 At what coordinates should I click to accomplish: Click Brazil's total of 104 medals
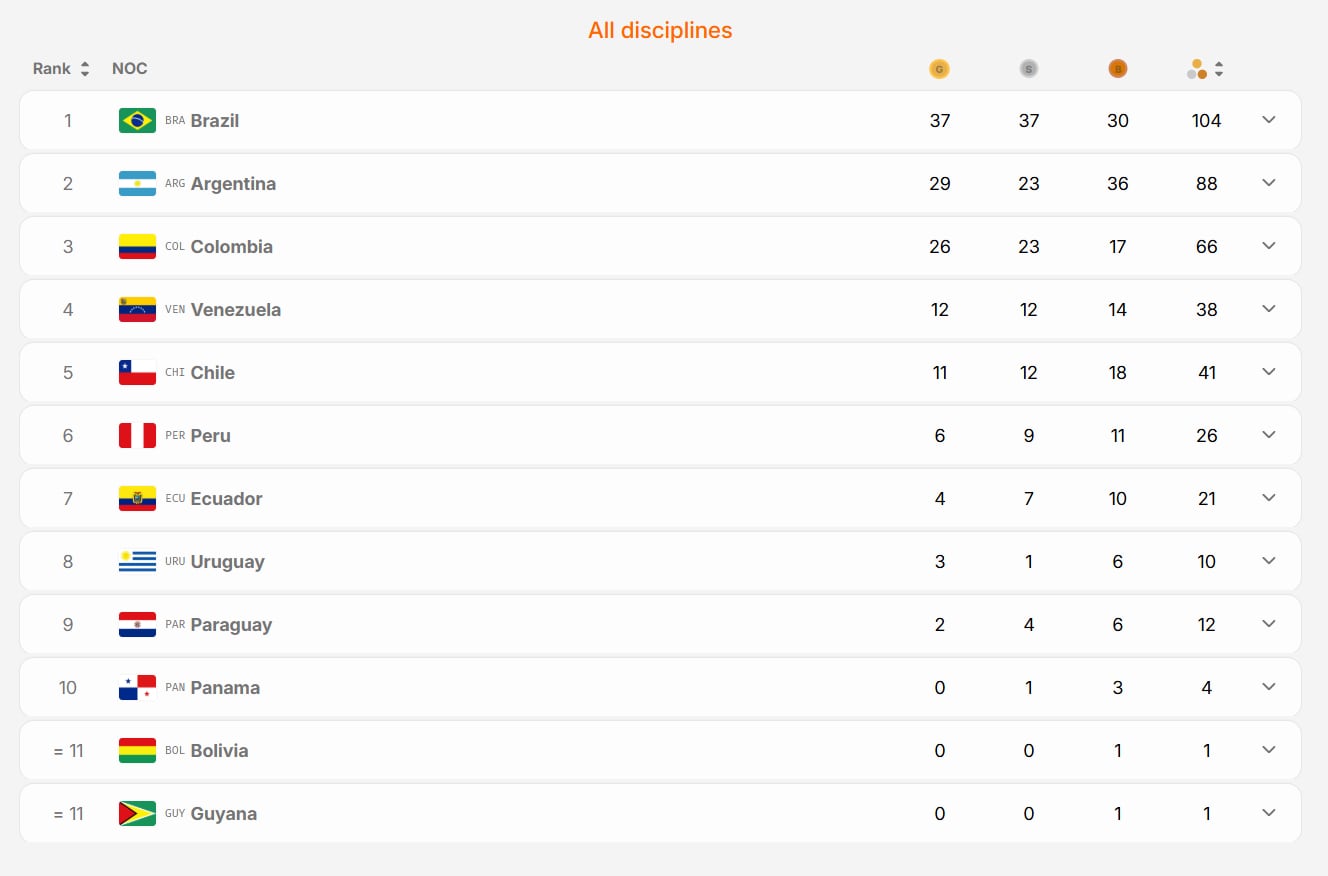[1207, 121]
